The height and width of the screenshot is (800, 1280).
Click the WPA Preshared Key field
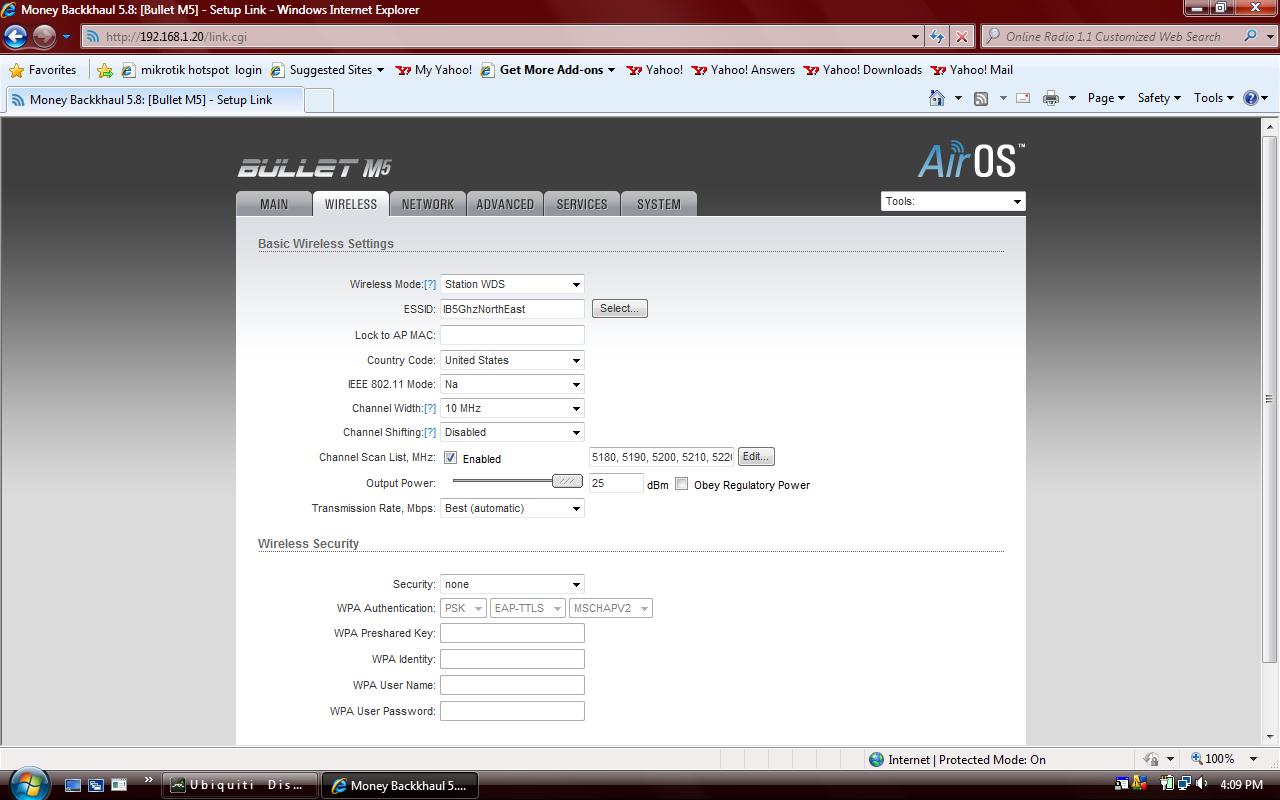coord(512,633)
